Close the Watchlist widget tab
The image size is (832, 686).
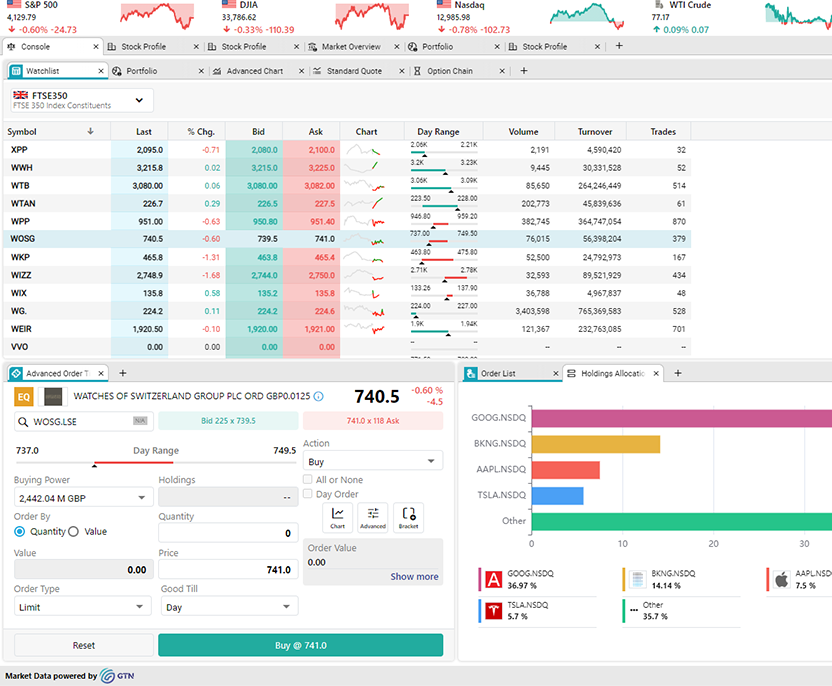(x=101, y=71)
